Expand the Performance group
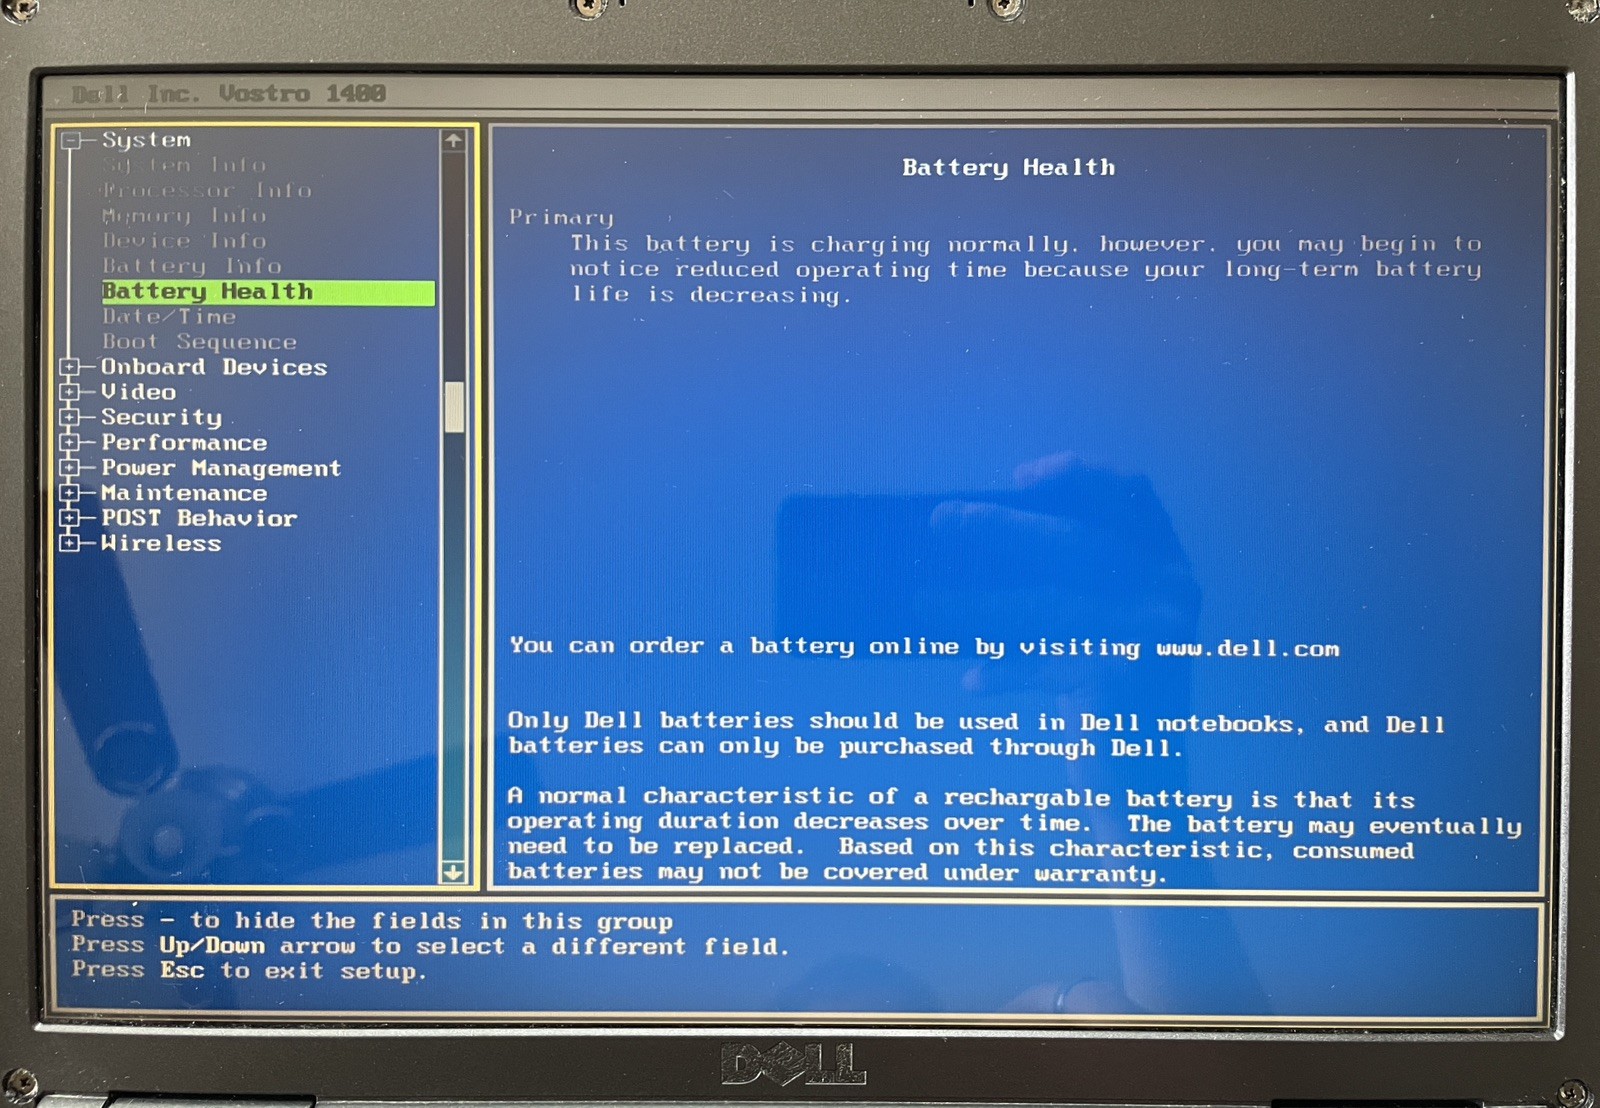The height and width of the screenshot is (1108, 1600). click(x=70, y=442)
